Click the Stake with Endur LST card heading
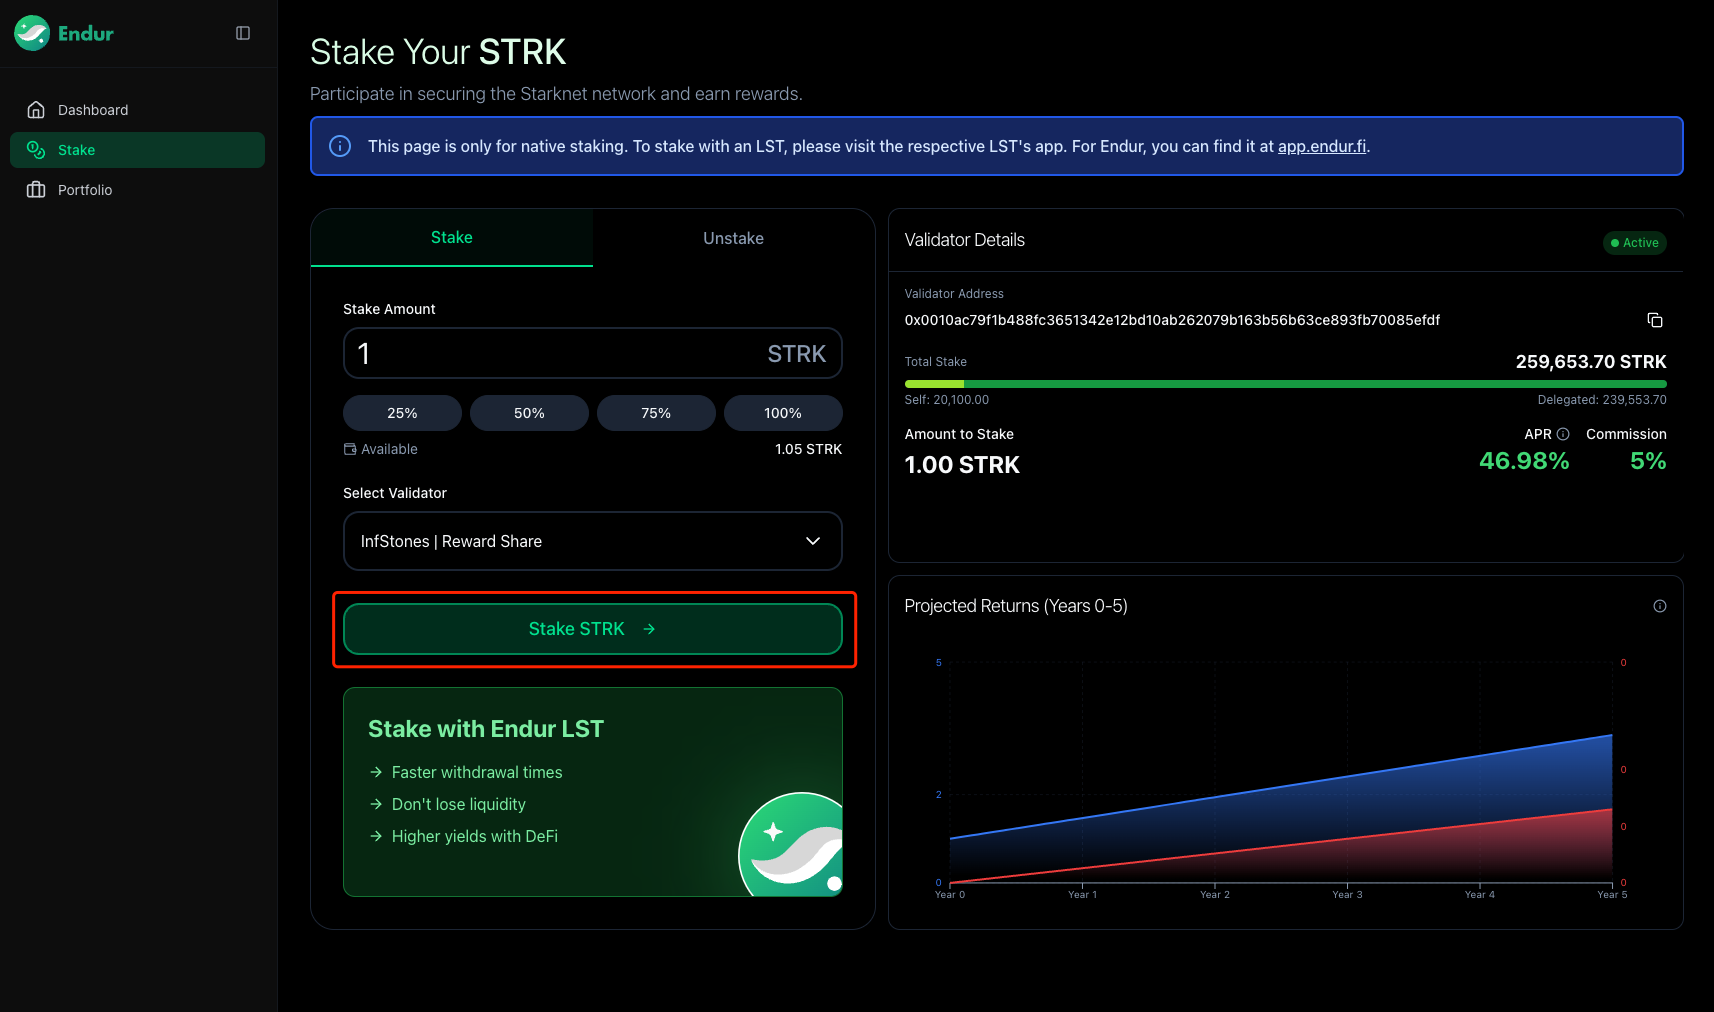The height and width of the screenshot is (1012, 1714). [x=486, y=729]
